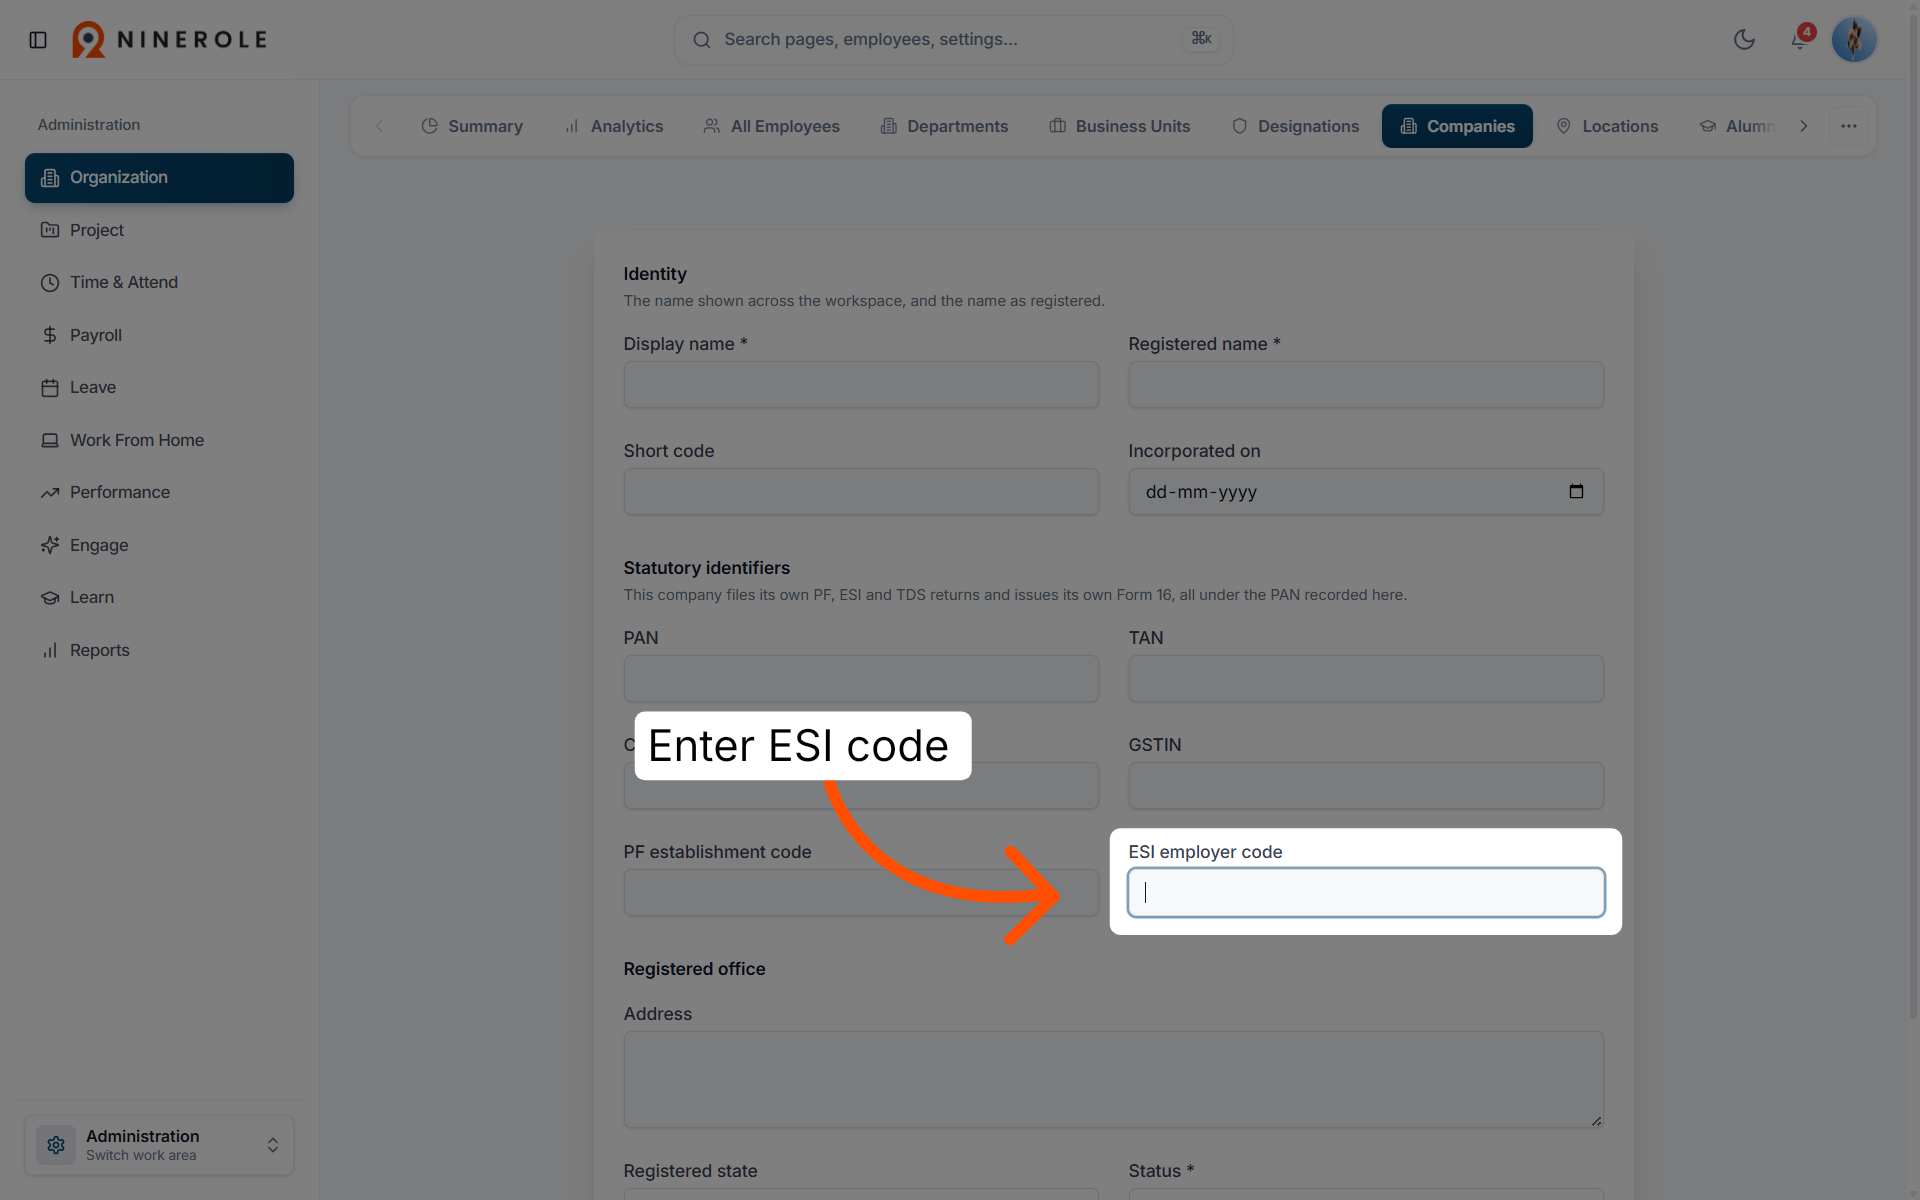
Task: Click the search magnifier icon
Action: (x=702, y=40)
